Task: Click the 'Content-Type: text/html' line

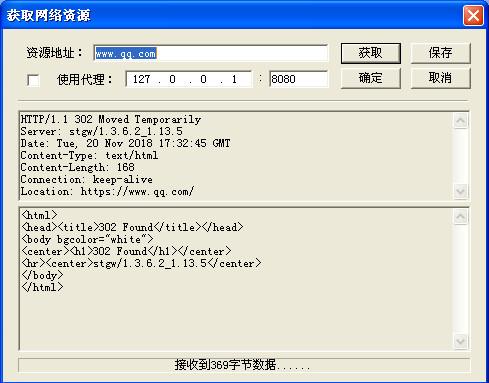Action: click(x=89, y=155)
